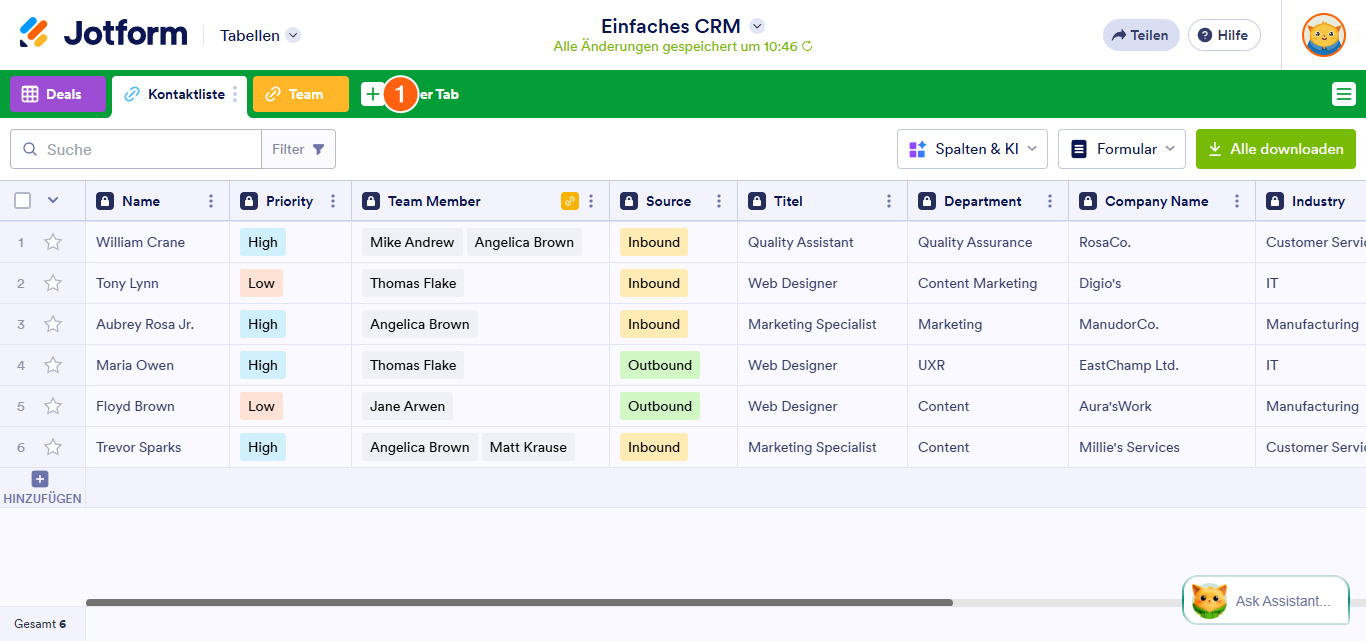Expand the Einfaches CRM title dropdown
Screen dimensions: 1366x641
pos(757,26)
